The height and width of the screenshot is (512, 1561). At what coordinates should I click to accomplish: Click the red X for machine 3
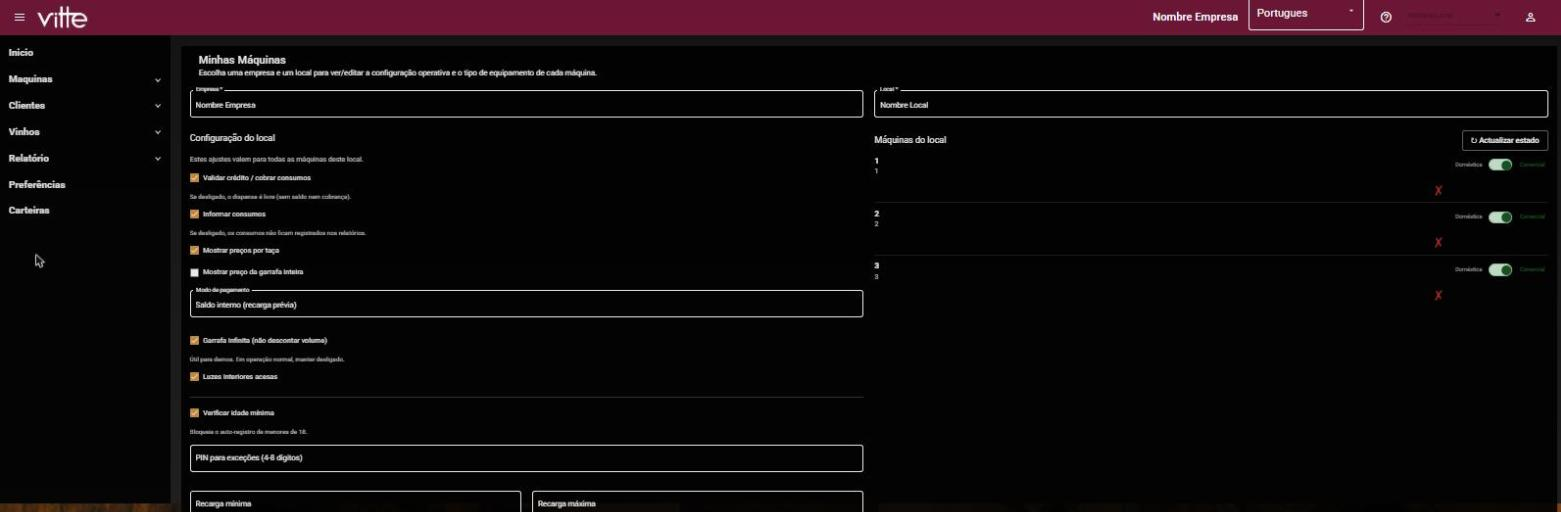1438,295
